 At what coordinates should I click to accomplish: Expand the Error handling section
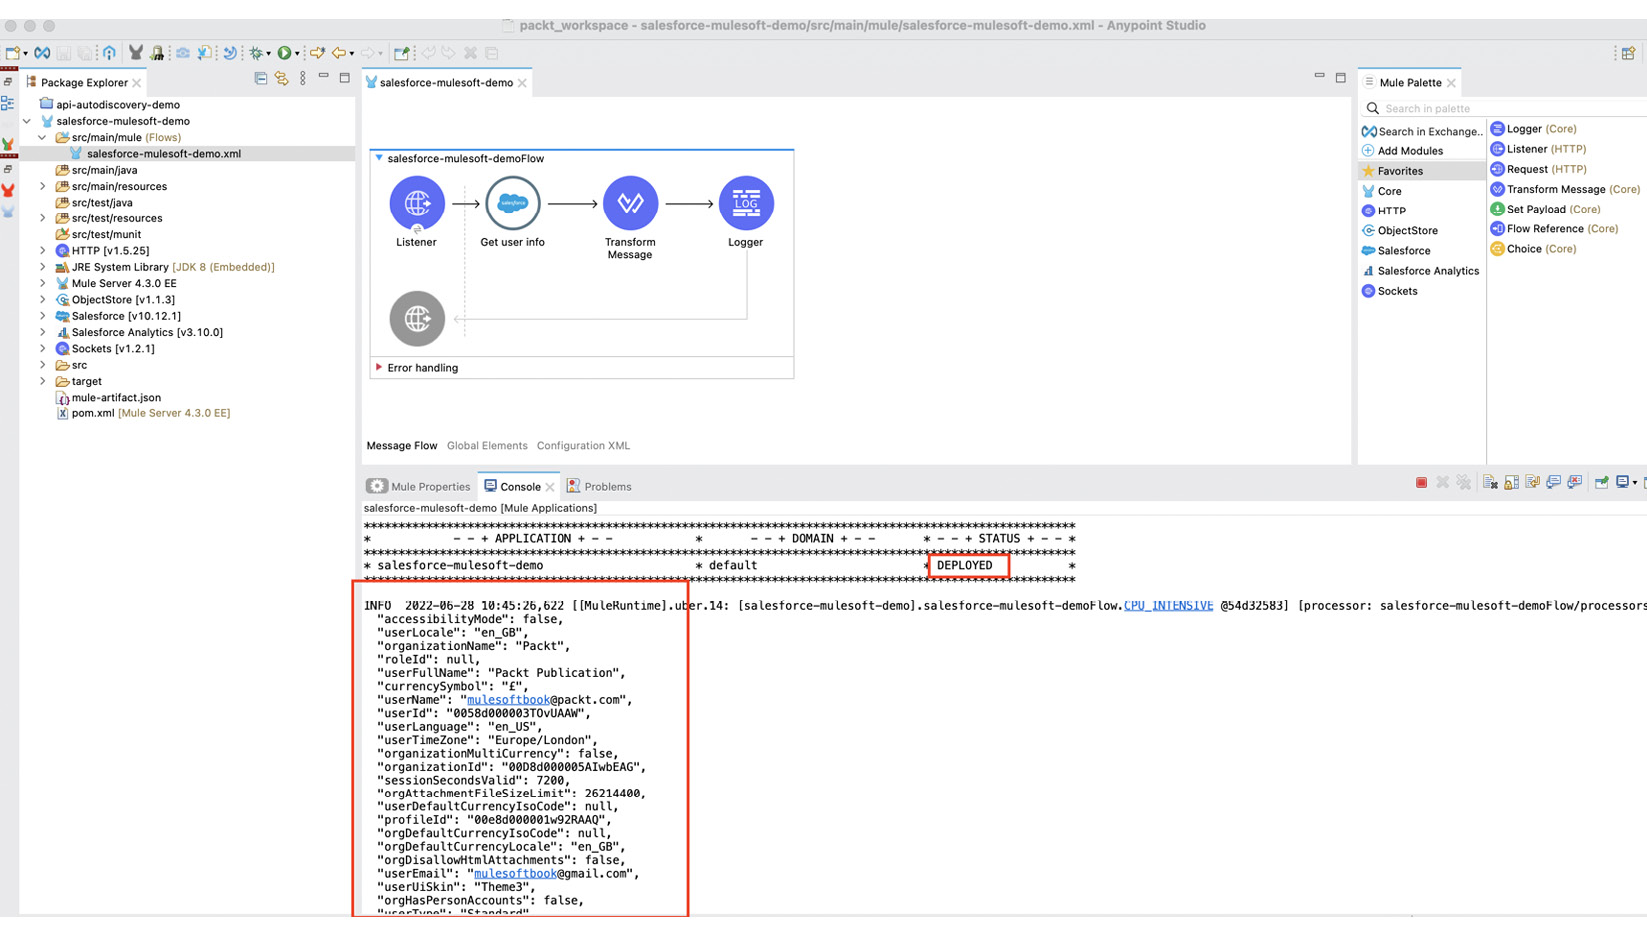(379, 367)
